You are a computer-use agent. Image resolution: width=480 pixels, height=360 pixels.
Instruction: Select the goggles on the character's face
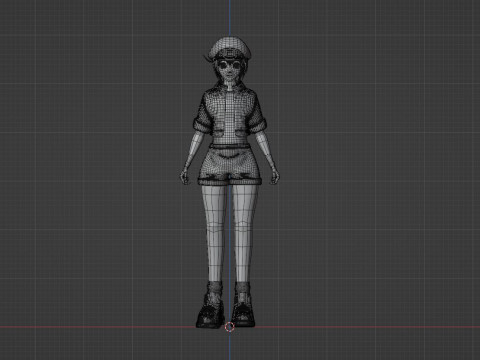[x=230, y=64]
